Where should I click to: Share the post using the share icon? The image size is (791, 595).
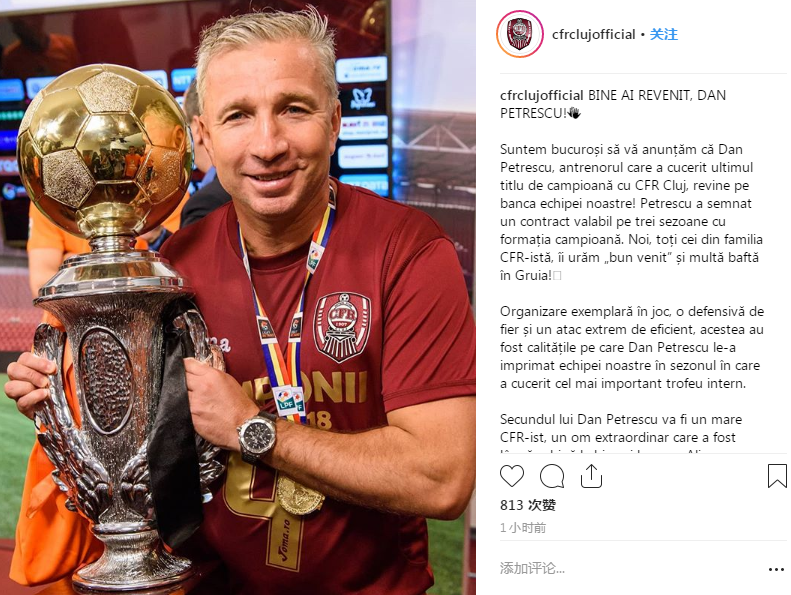(x=591, y=476)
